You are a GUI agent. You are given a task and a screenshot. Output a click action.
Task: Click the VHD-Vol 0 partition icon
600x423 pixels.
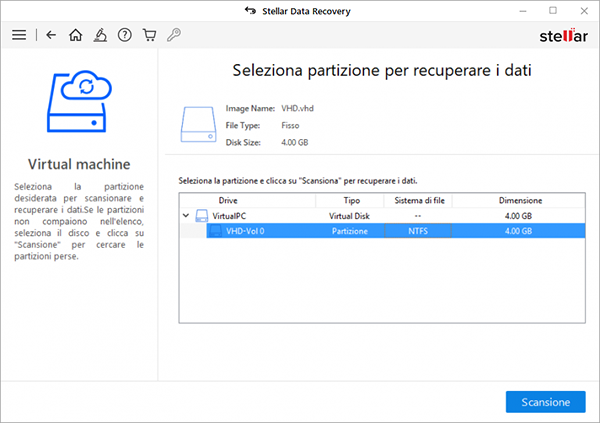point(215,231)
